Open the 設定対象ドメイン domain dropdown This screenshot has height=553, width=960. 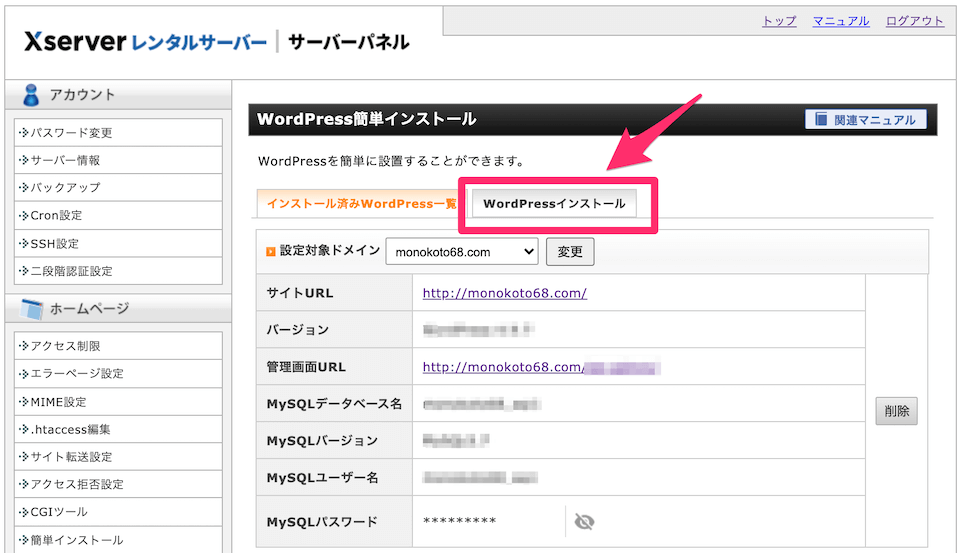tap(462, 252)
